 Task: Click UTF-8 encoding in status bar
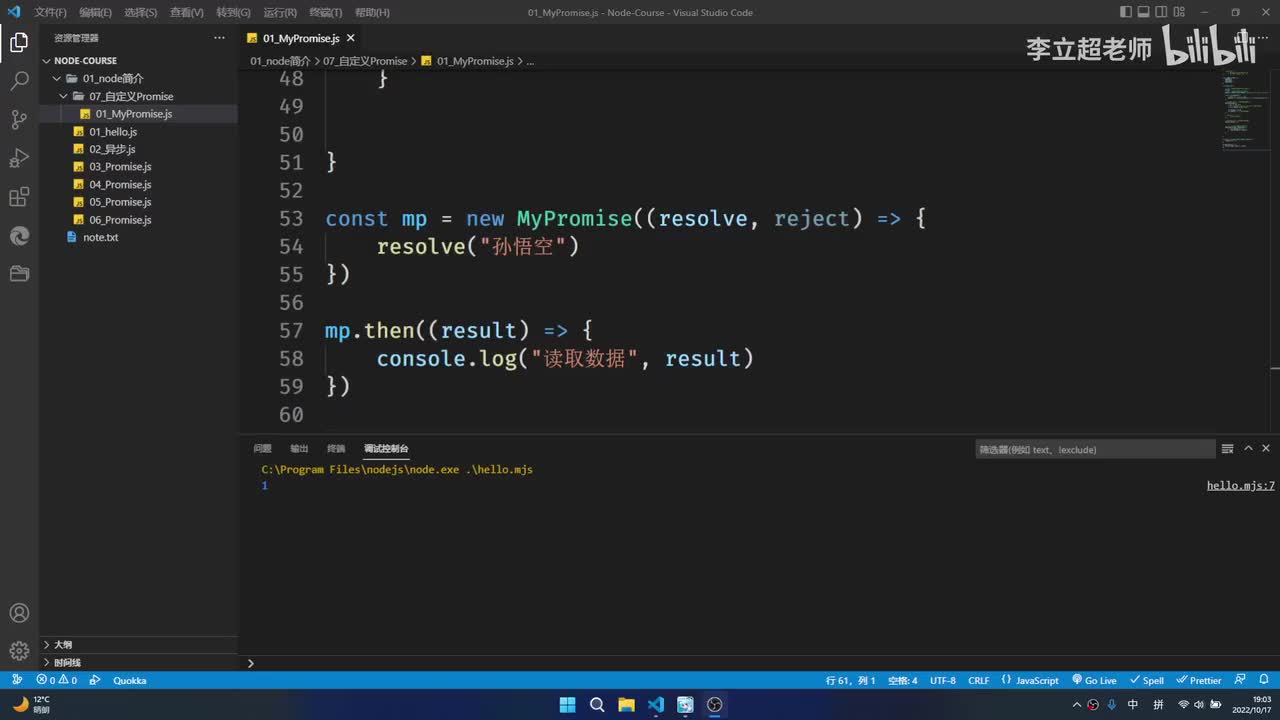click(x=943, y=680)
